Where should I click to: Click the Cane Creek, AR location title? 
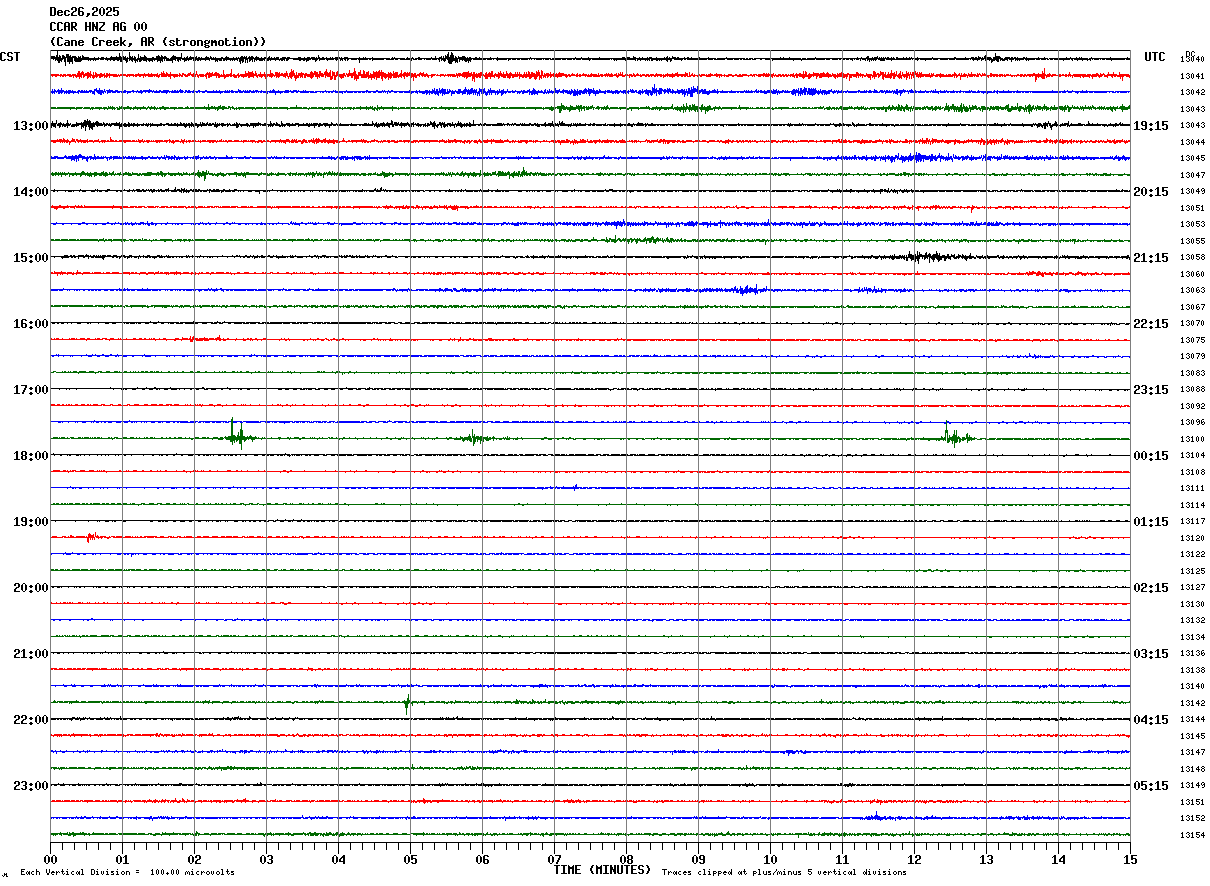pos(158,42)
